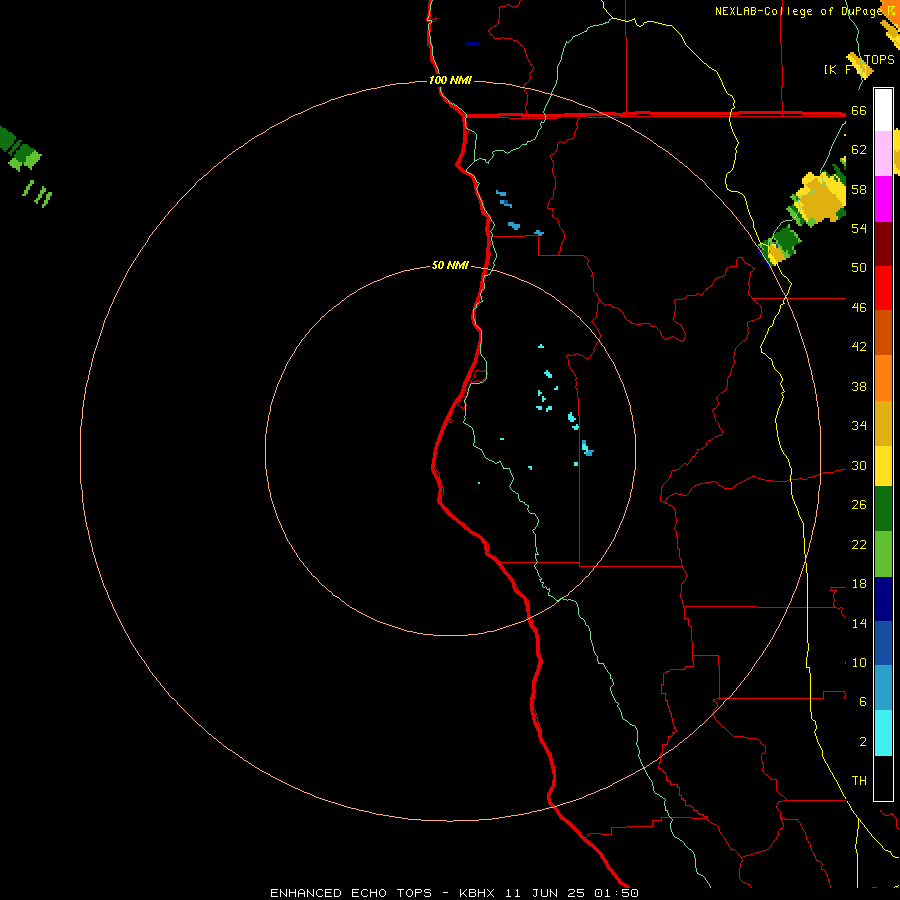Click the 26 scale label
The width and height of the screenshot is (900, 900).
pyautogui.click(x=859, y=505)
